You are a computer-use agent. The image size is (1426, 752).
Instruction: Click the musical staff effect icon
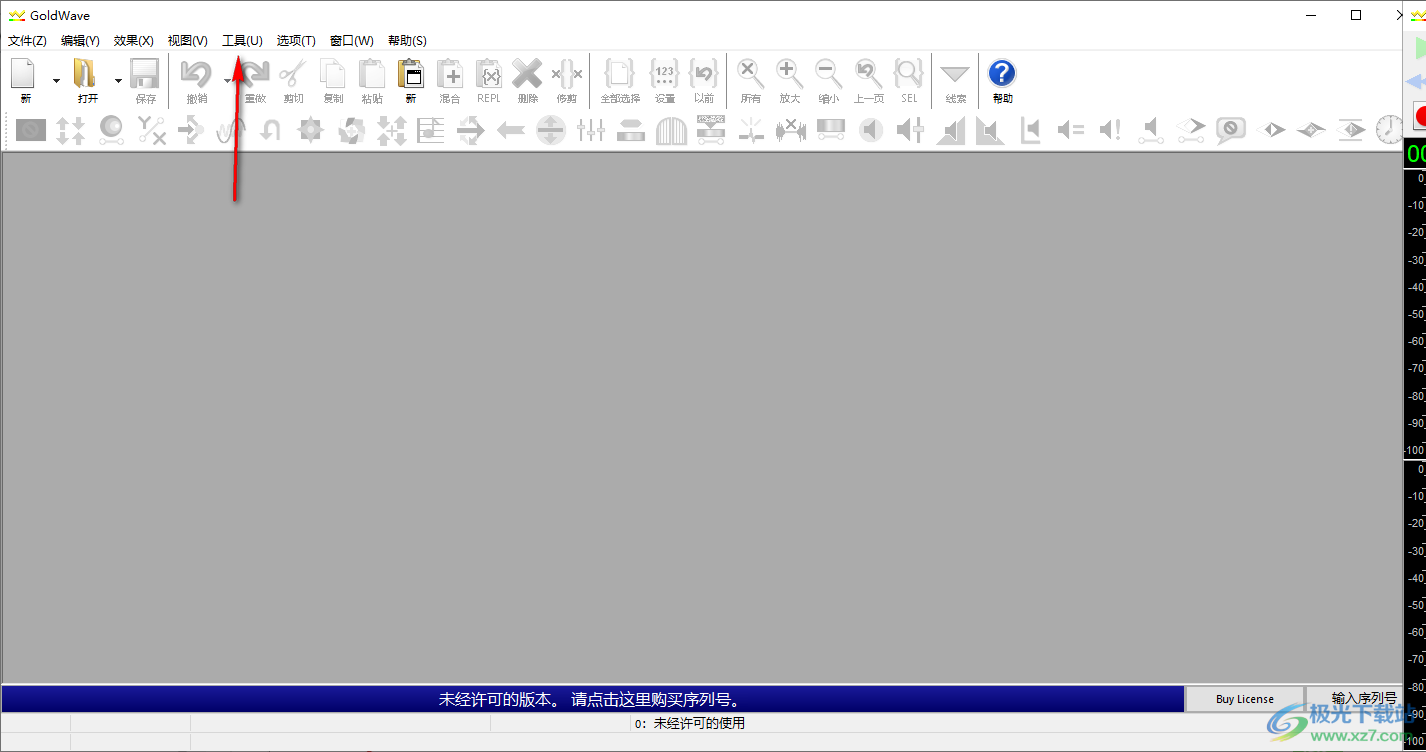(x=431, y=130)
